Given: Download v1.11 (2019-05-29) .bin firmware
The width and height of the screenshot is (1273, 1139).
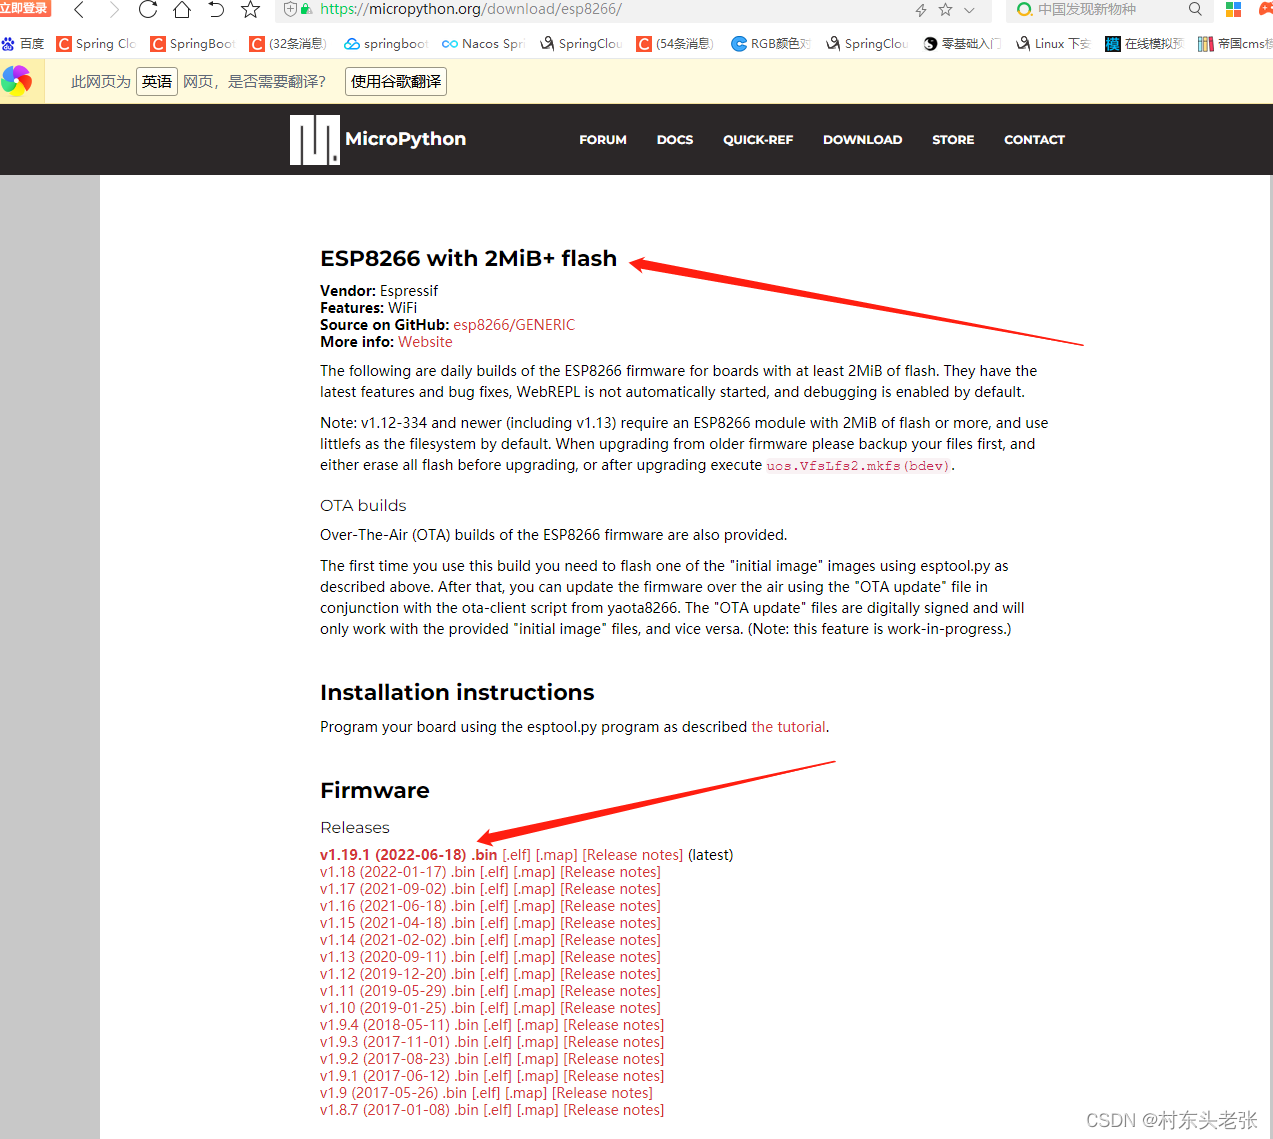Looking at the screenshot, I should [x=397, y=991].
